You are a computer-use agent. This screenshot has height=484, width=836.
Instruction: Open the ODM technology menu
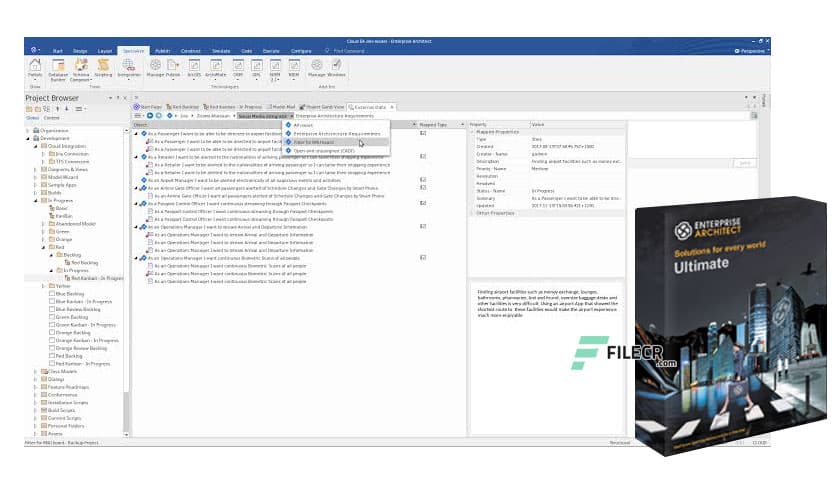click(x=238, y=69)
